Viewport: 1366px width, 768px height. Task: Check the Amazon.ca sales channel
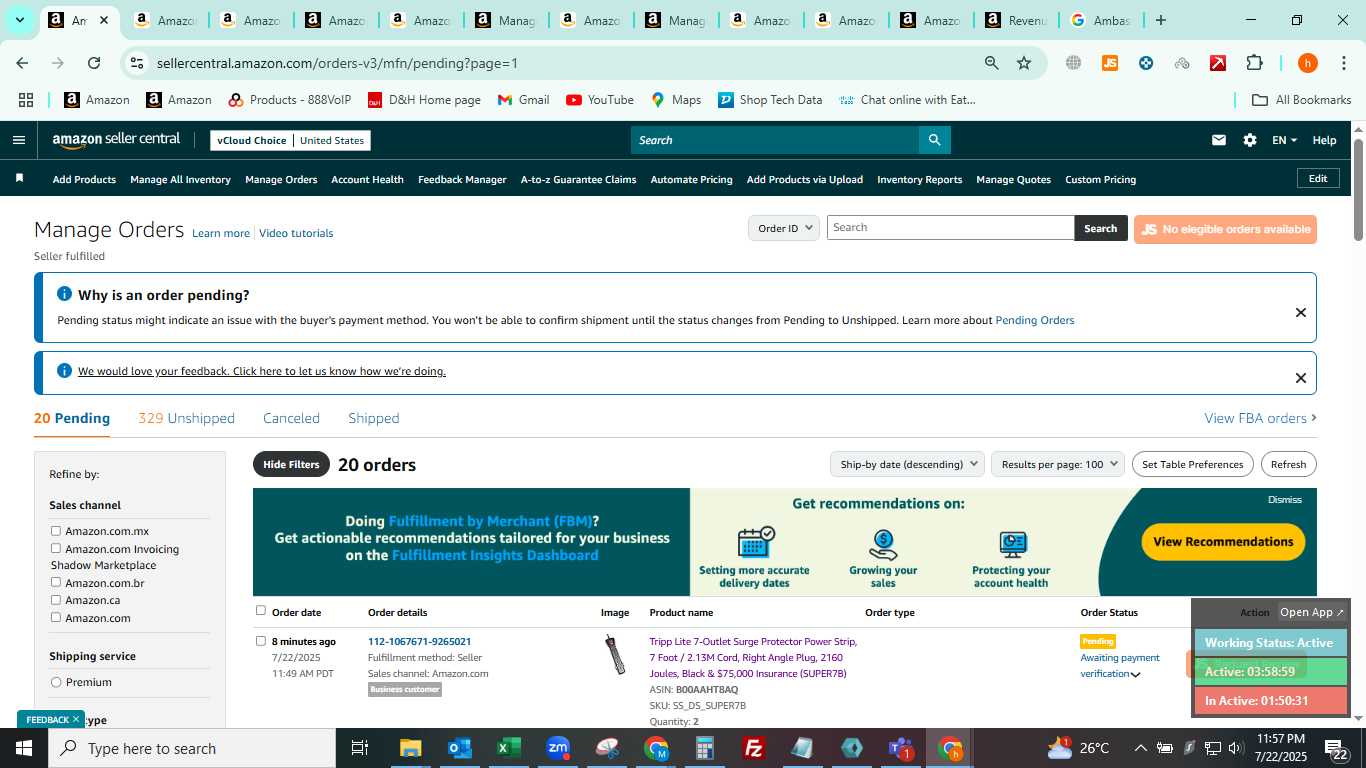[x=56, y=600]
